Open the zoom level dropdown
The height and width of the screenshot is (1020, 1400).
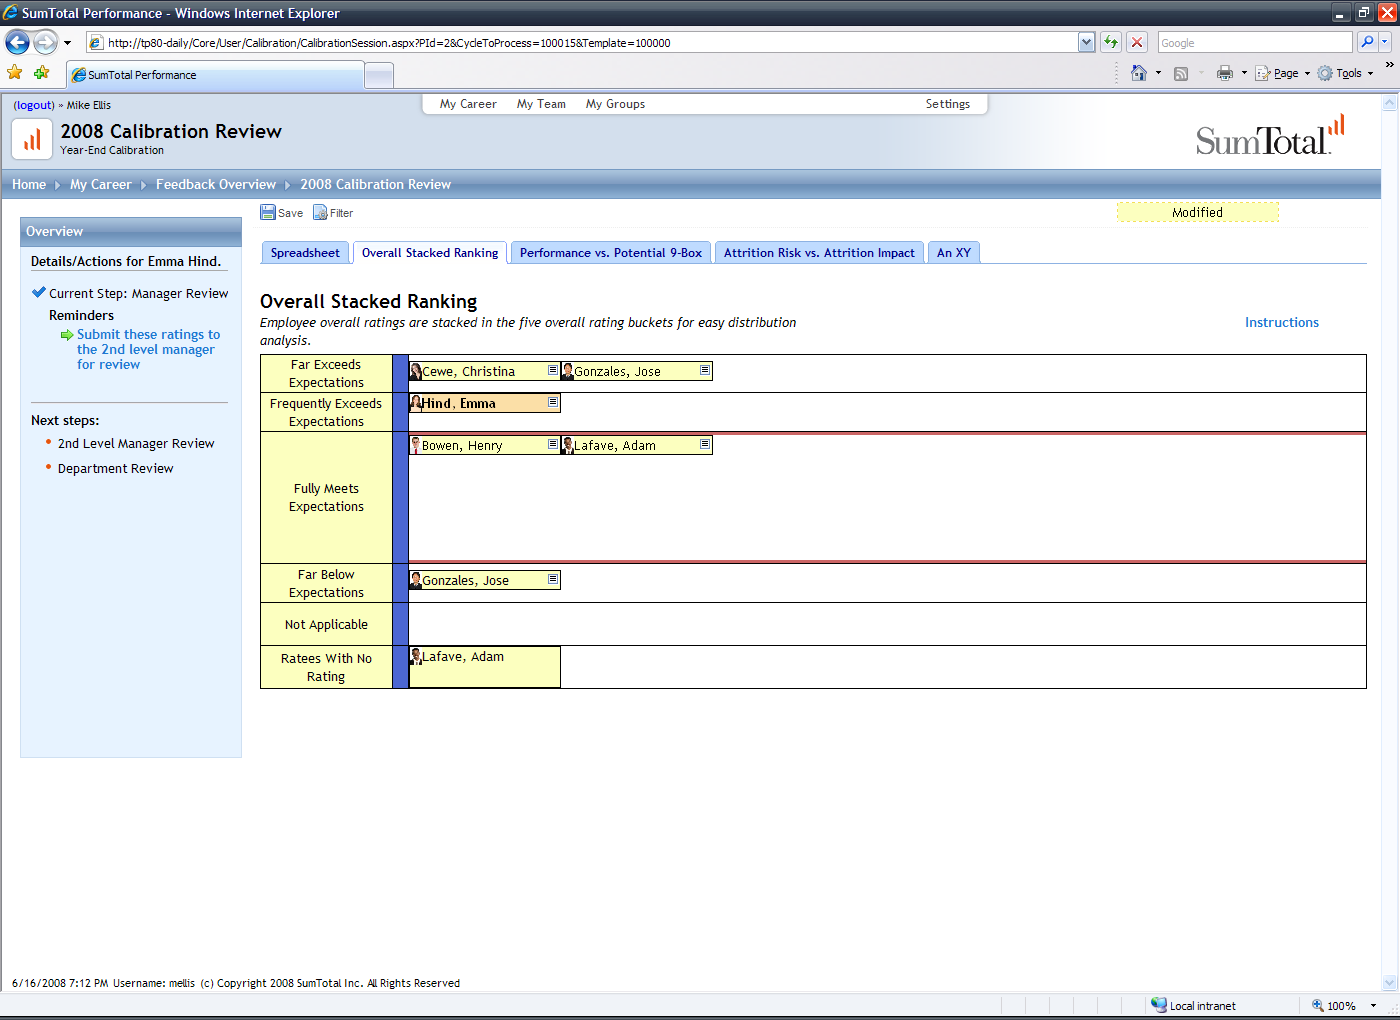(x=1373, y=1005)
